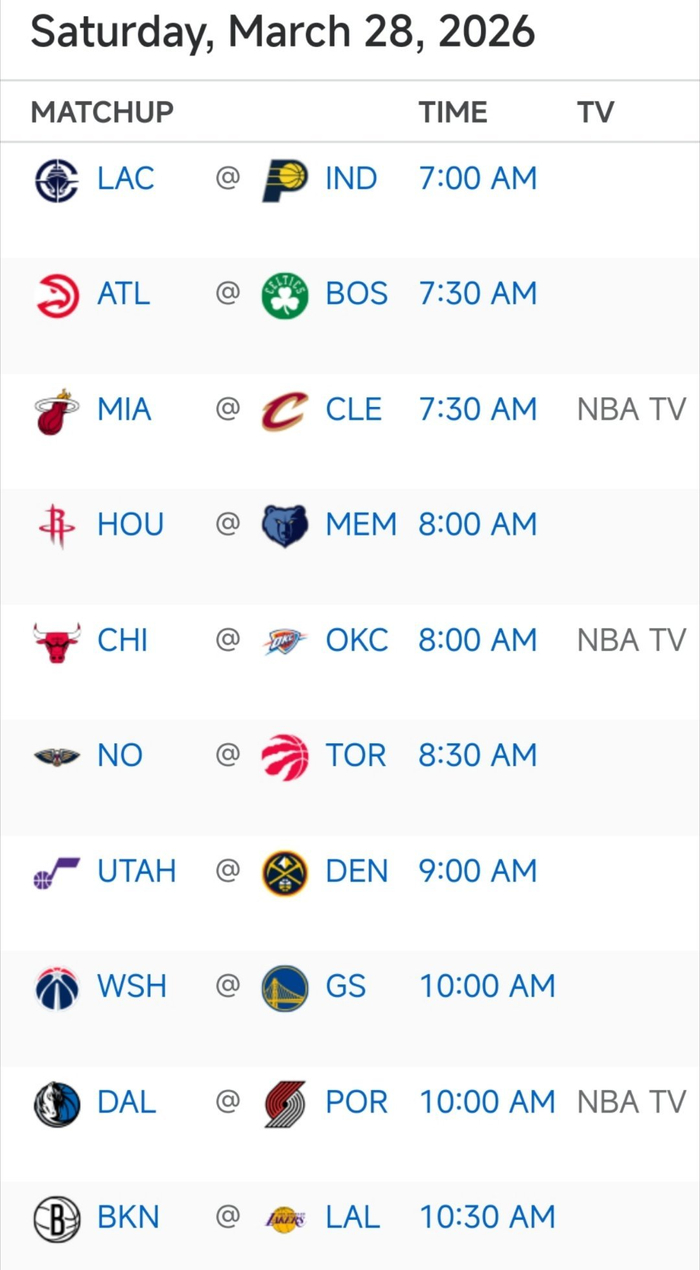Viewport: 700px width, 1270px height.
Task: Click the Chicago Bulls logo
Action: click(x=57, y=641)
